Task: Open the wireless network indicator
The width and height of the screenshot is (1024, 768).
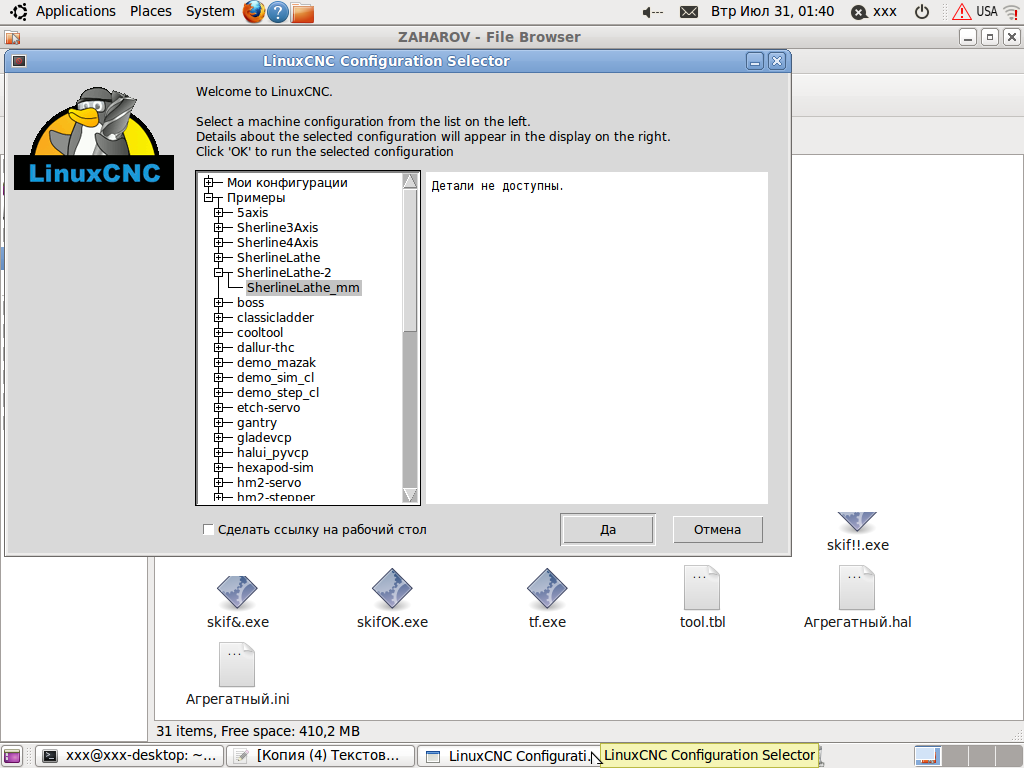Action: pos(1011,12)
